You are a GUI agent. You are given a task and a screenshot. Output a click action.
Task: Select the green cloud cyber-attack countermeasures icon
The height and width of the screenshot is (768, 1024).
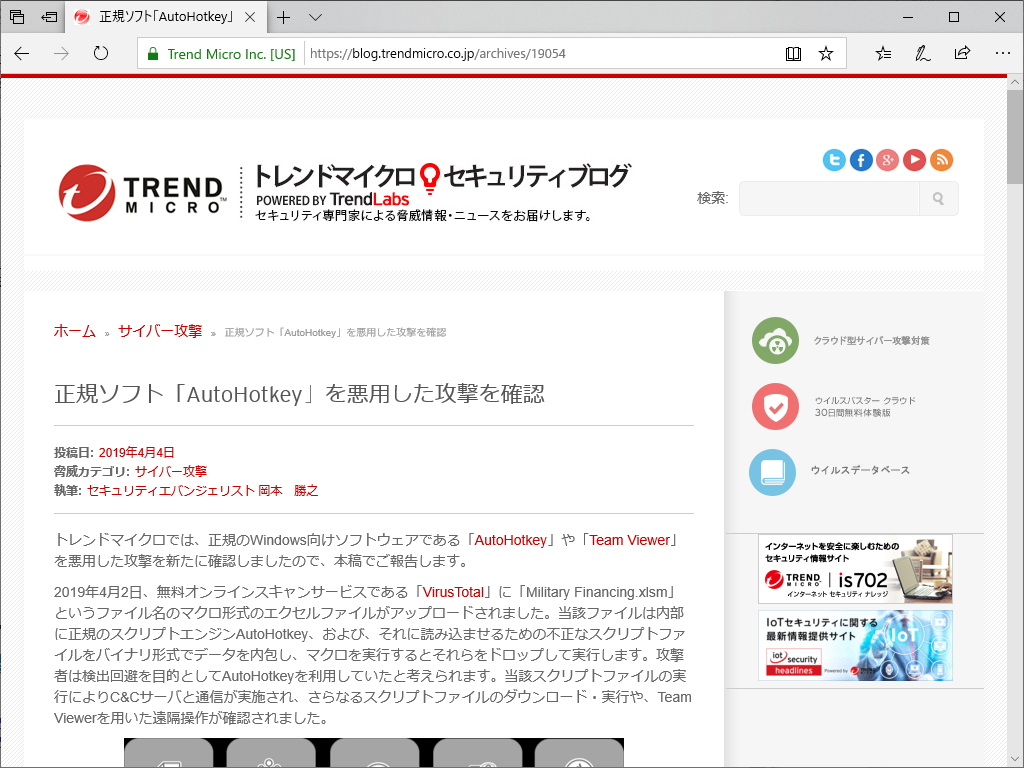774,340
